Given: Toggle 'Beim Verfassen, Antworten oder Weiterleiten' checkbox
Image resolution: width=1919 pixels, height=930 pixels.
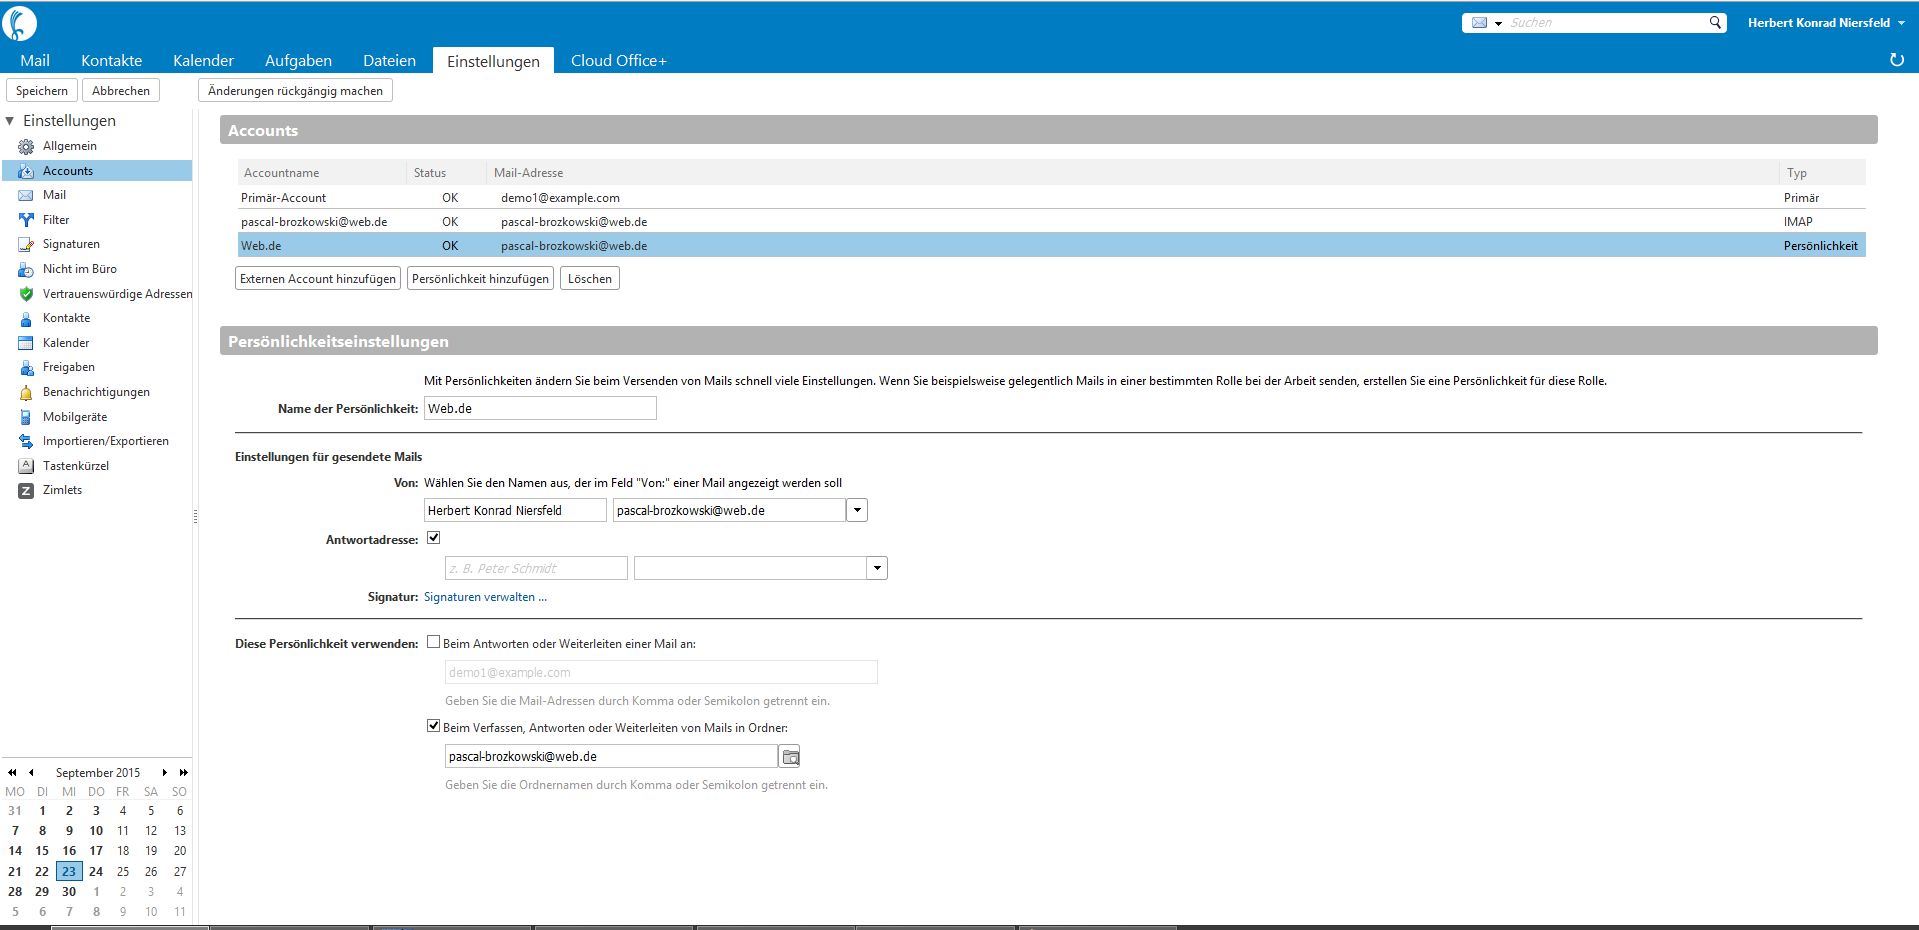Looking at the screenshot, I should (x=433, y=726).
